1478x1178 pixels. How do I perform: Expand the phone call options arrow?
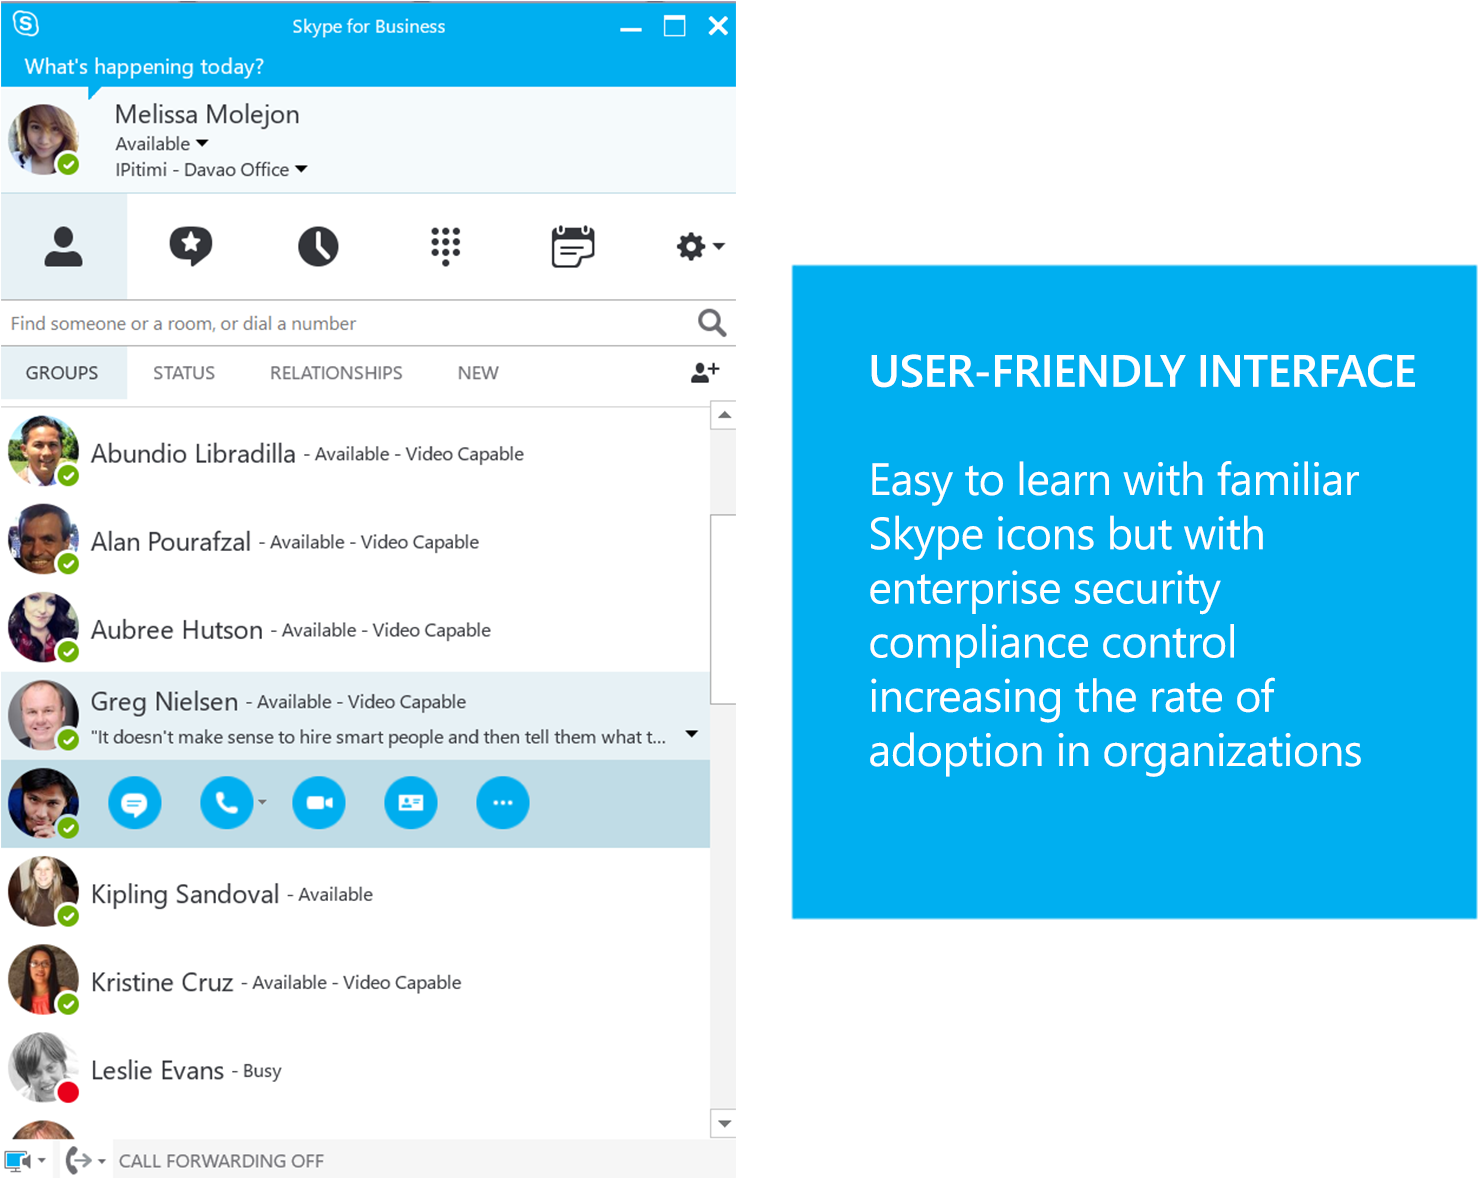262,802
